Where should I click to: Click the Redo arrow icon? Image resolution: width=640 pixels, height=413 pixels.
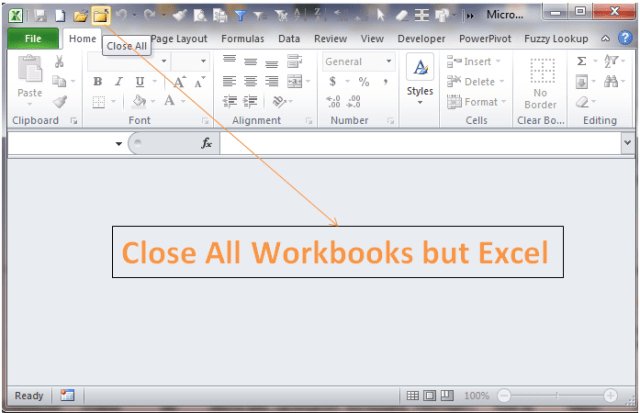(149, 16)
